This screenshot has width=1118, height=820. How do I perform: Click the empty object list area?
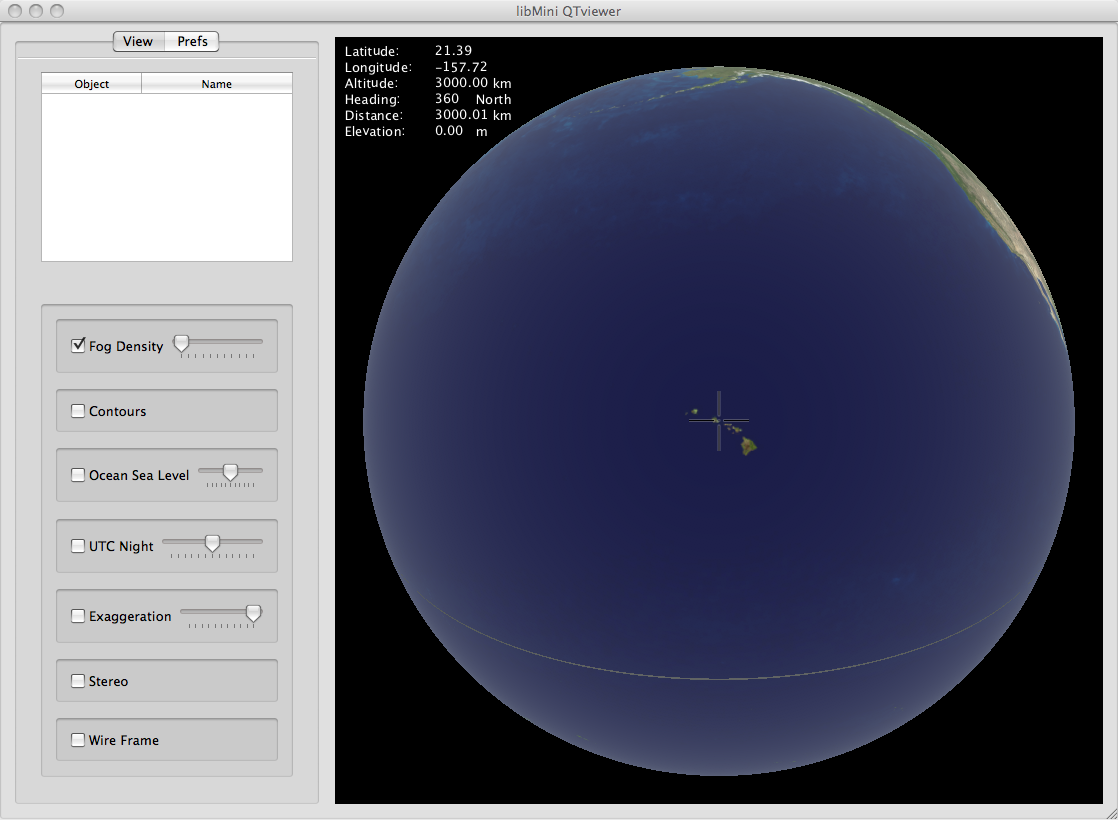167,177
